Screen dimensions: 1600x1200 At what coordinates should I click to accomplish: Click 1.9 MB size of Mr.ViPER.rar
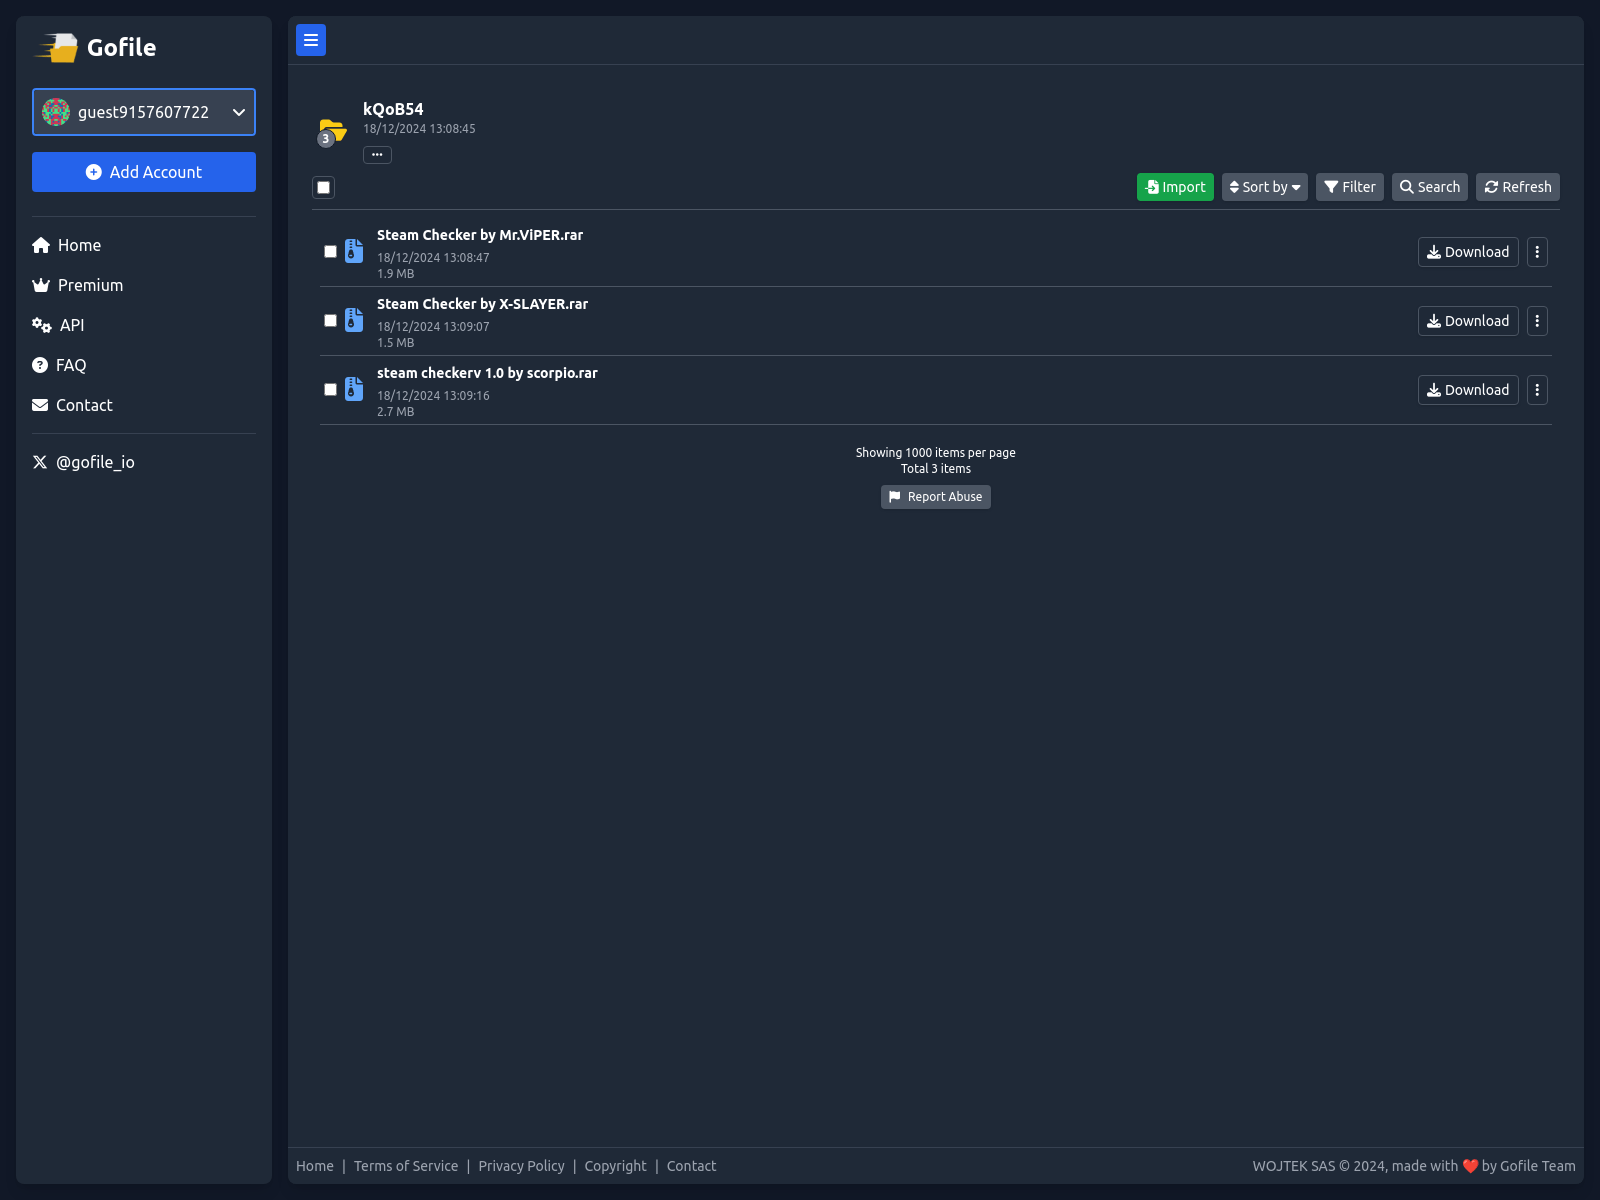pos(395,274)
